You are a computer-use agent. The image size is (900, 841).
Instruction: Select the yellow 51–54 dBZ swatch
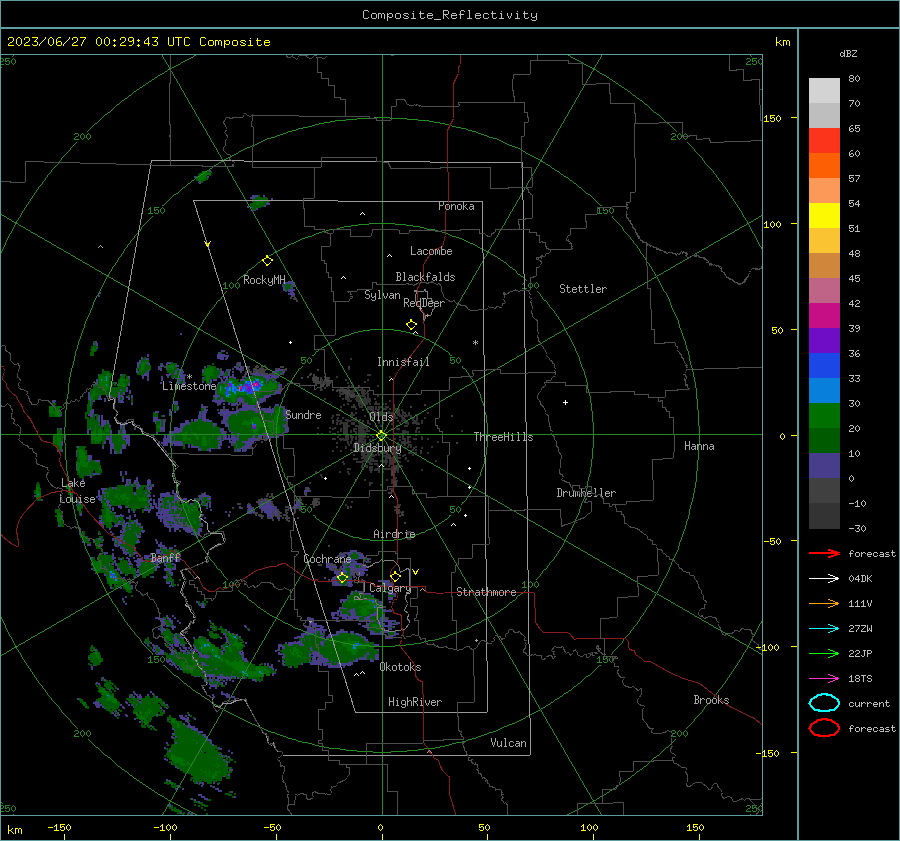(824, 216)
